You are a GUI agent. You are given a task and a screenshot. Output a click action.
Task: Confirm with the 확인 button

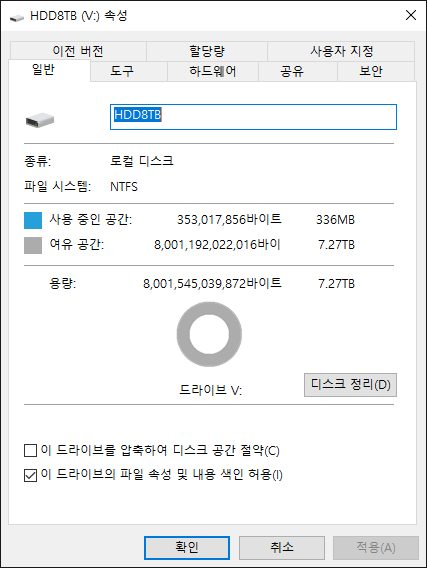click(187, 547)
